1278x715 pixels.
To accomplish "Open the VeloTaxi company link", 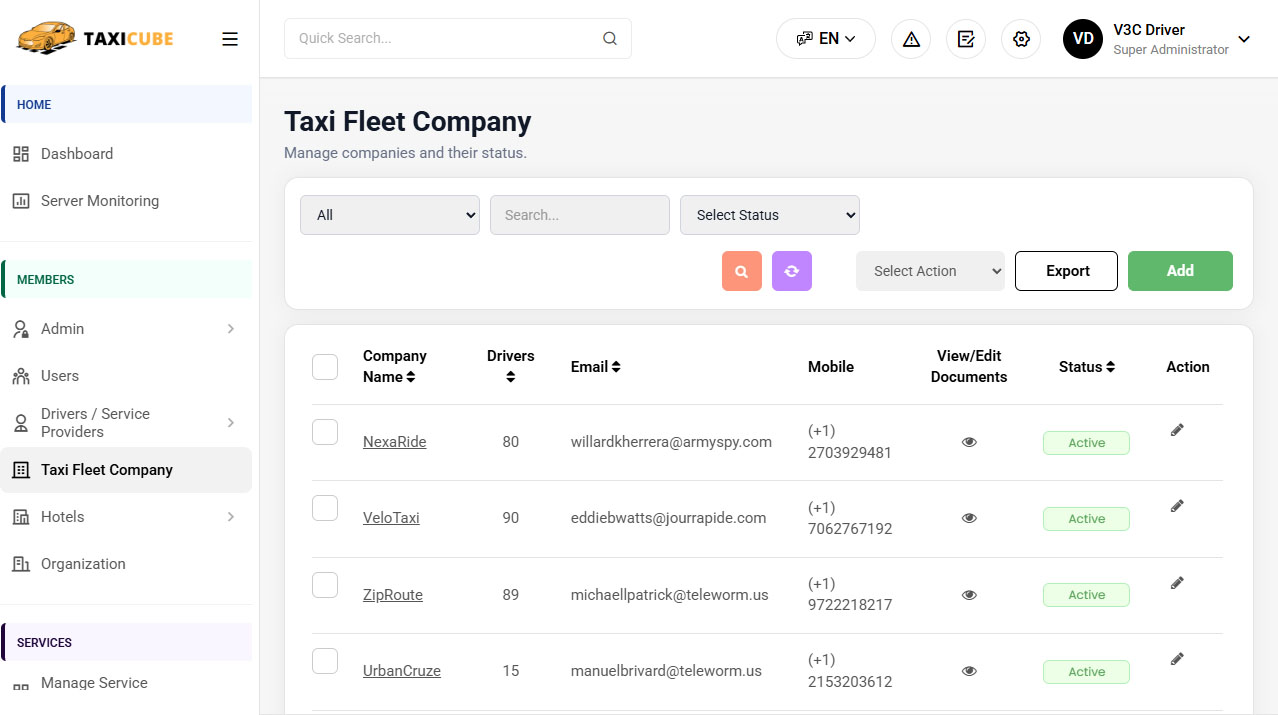I will click(x=391, y=518).
